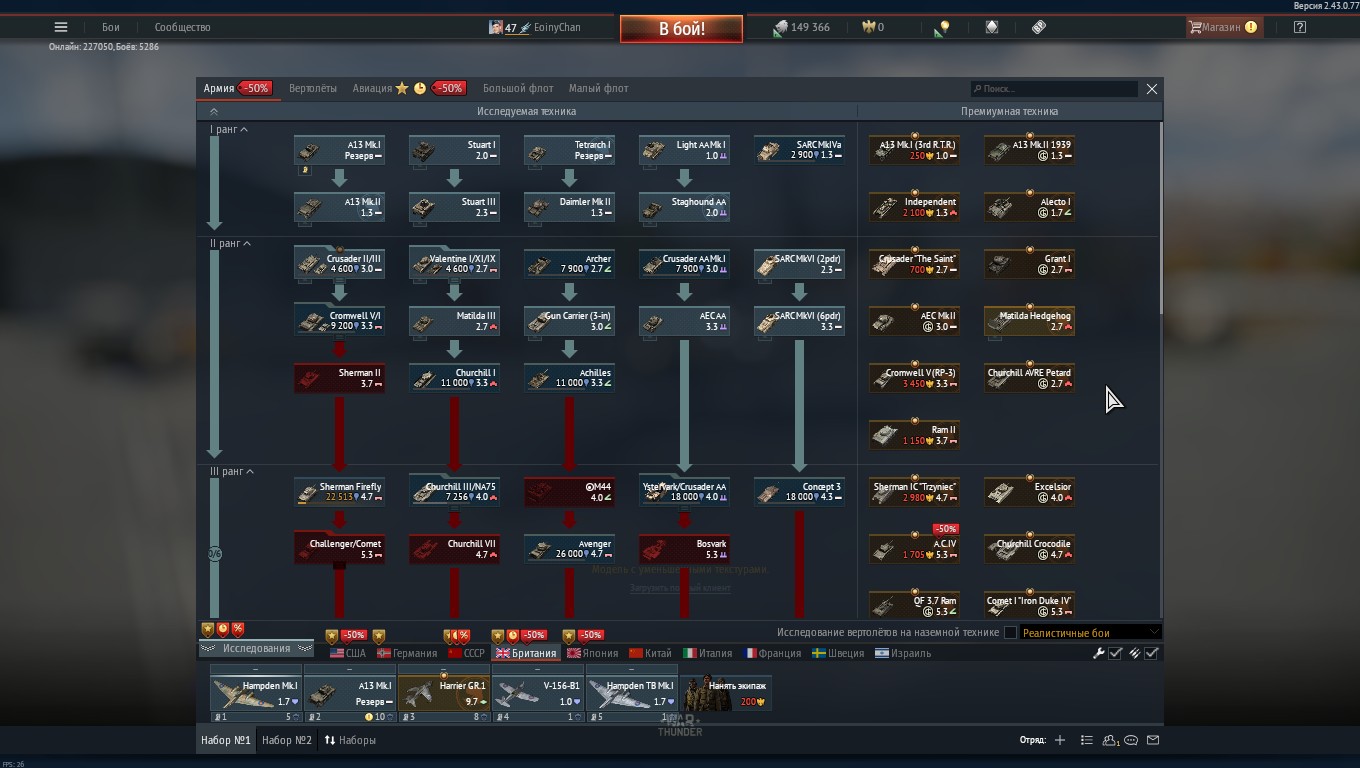Toggle auto-repair checkbox beside wrench

tap(1116, 653)
